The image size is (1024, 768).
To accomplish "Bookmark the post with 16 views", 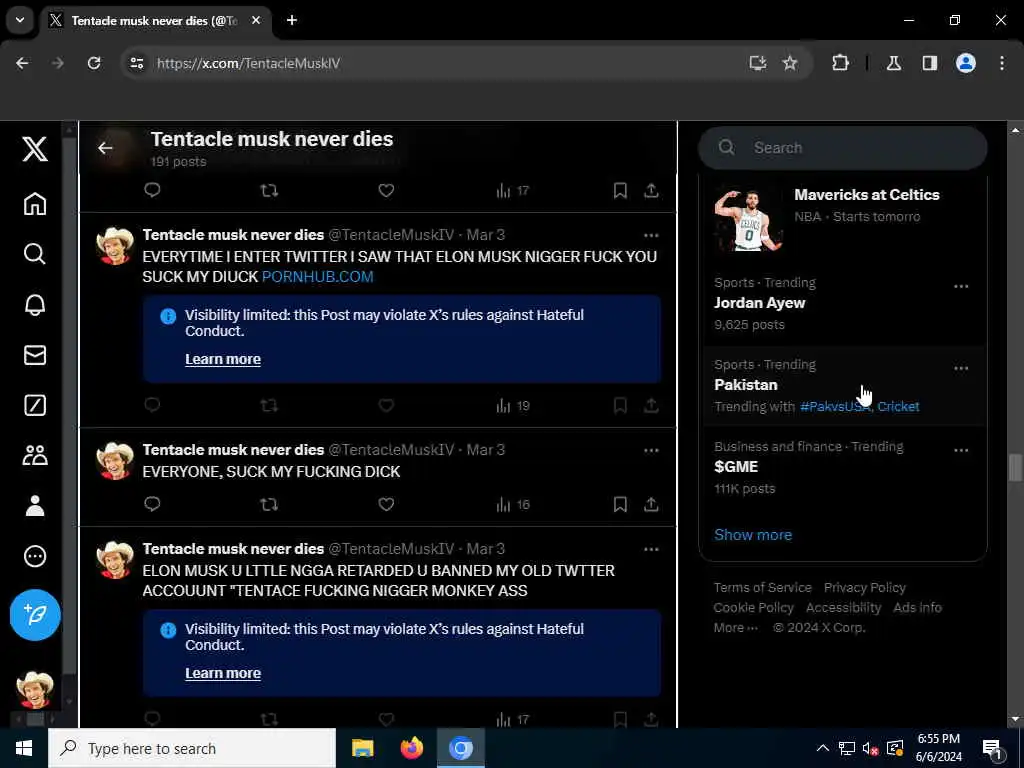I will pos(620,504).
